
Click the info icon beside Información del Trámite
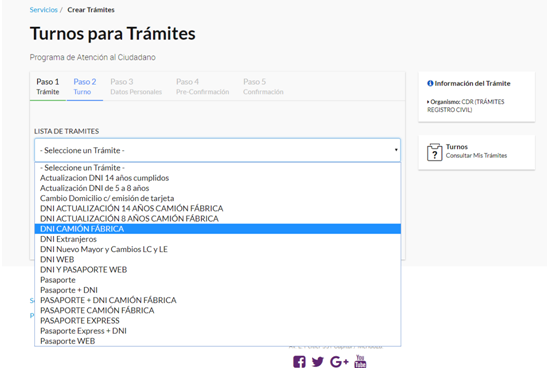[430, 83]
